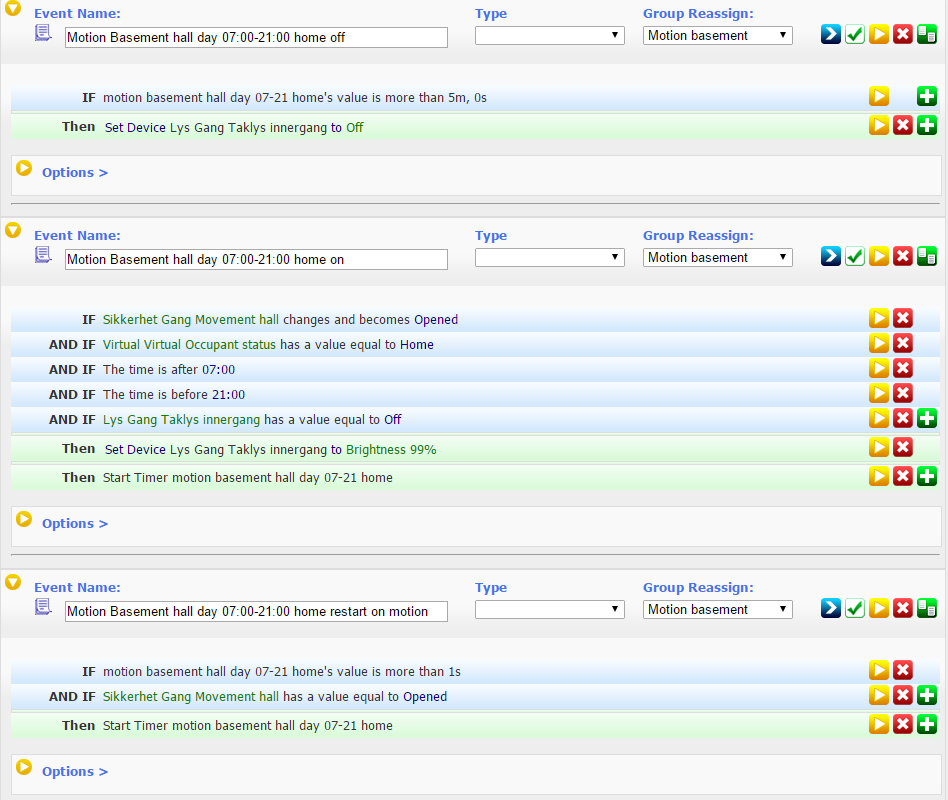
Task: Run the 'home off' event with blue arrow
Action: tap(831, 34)
